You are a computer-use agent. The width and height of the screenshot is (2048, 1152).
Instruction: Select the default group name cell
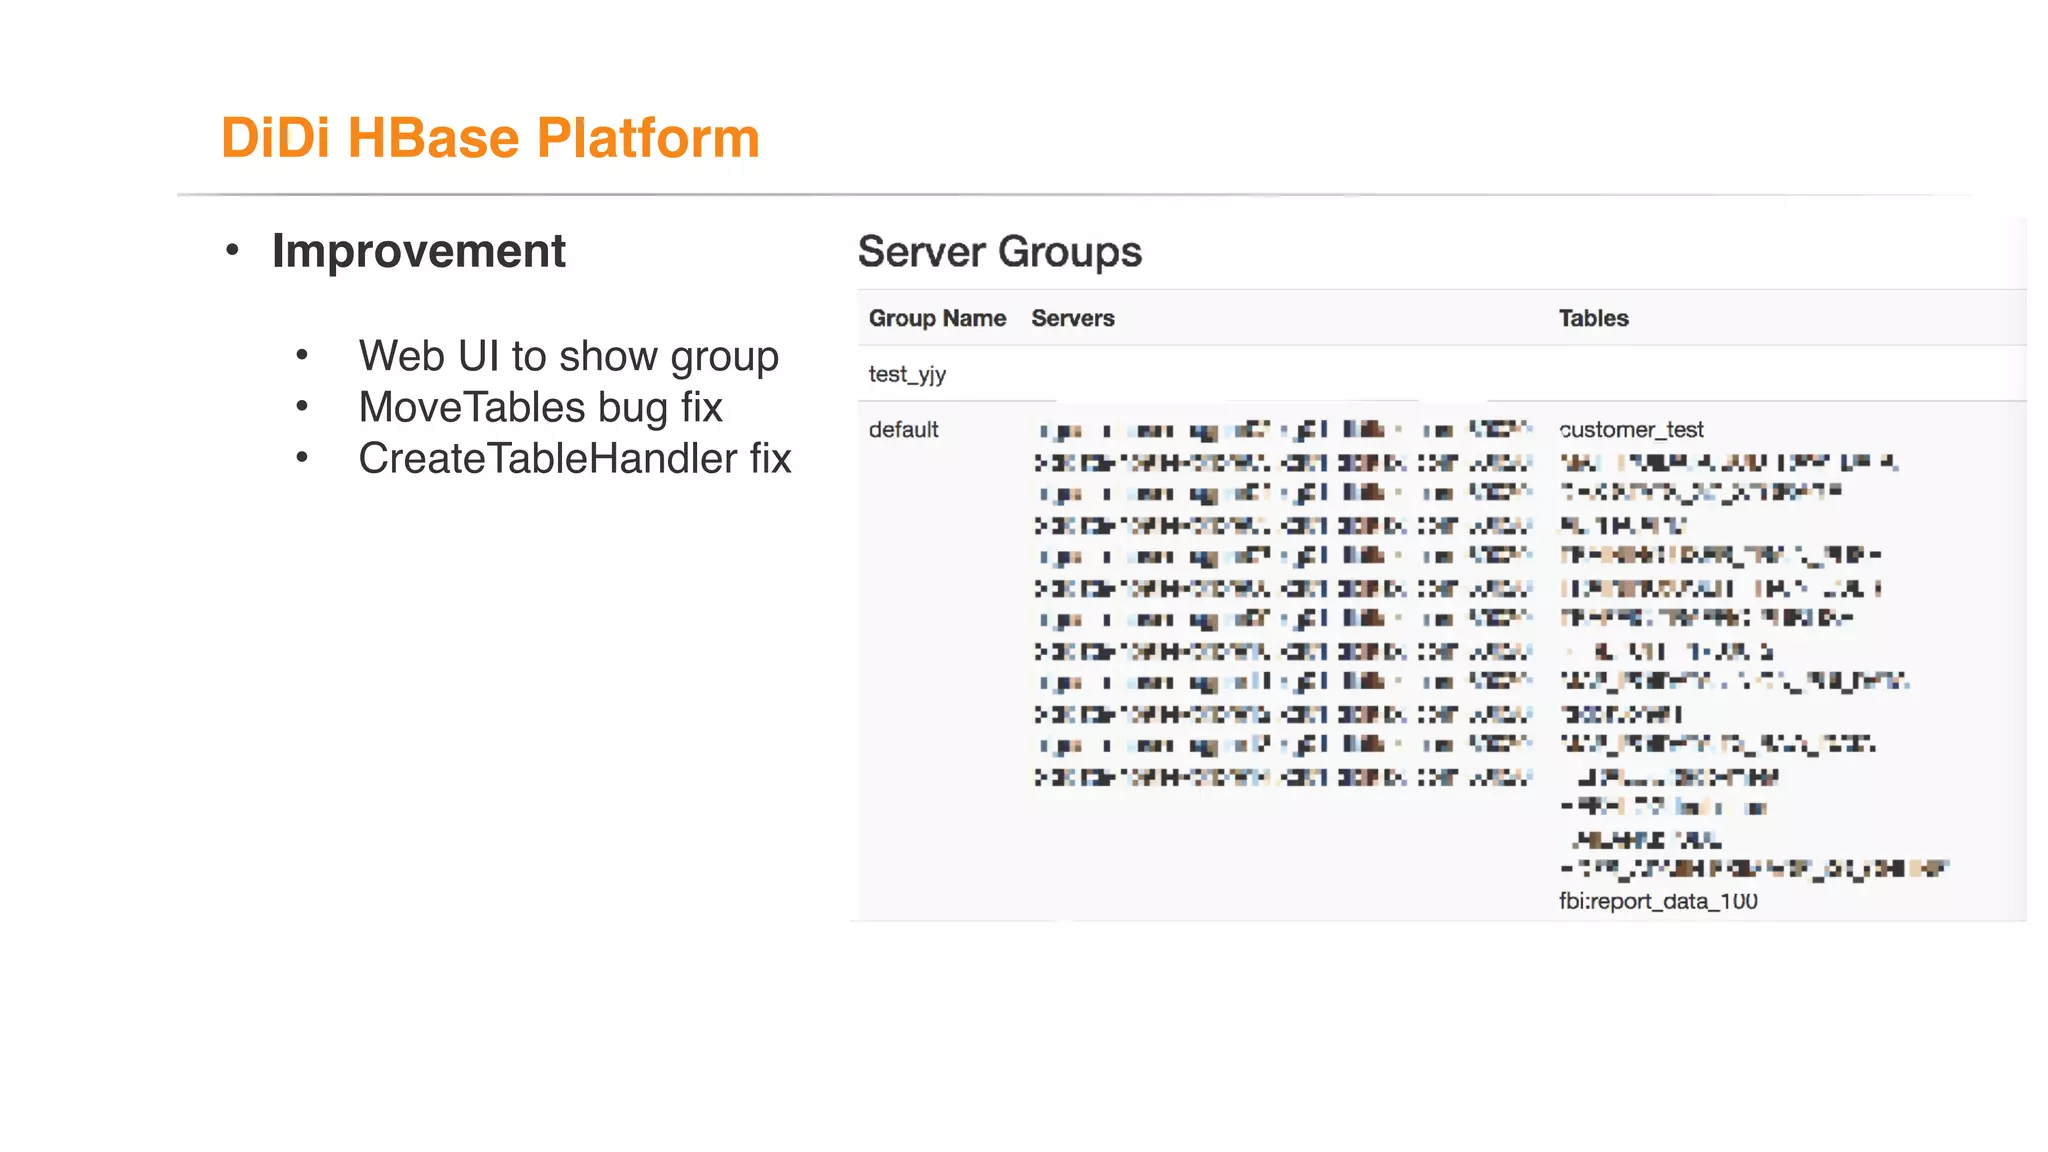pyautogui.click(x=904, y=429)
